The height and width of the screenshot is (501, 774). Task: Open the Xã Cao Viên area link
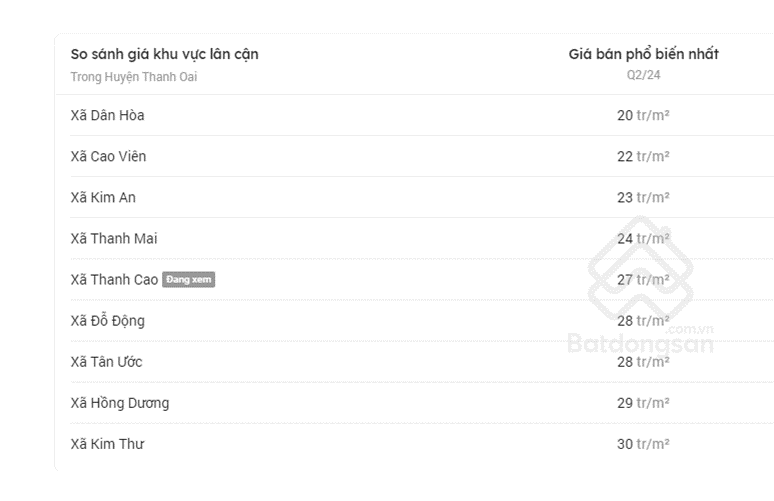(x=108, y=156)
